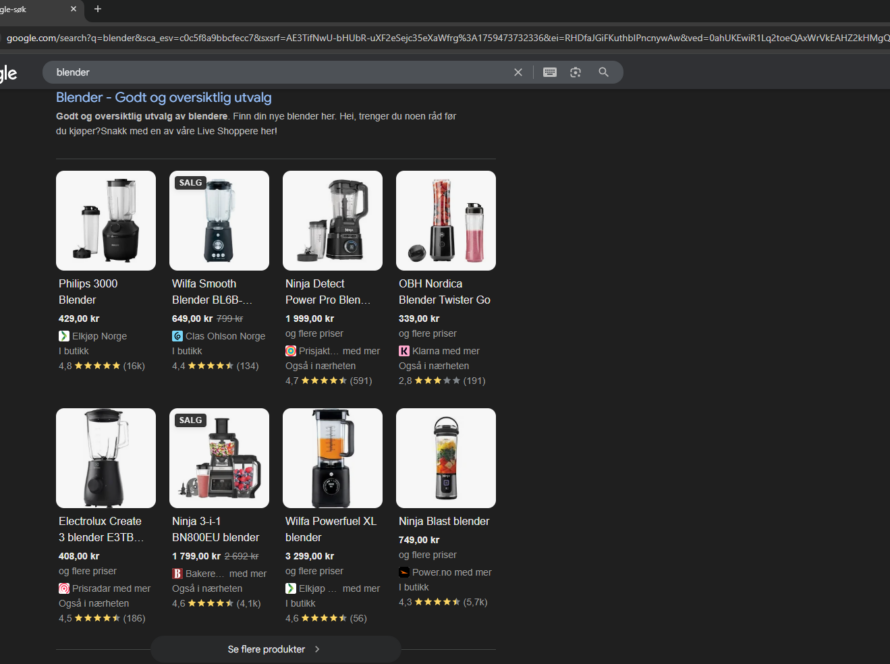
Task: Select the Wilfa Powerfuel XL blender image
Action: 332,458
